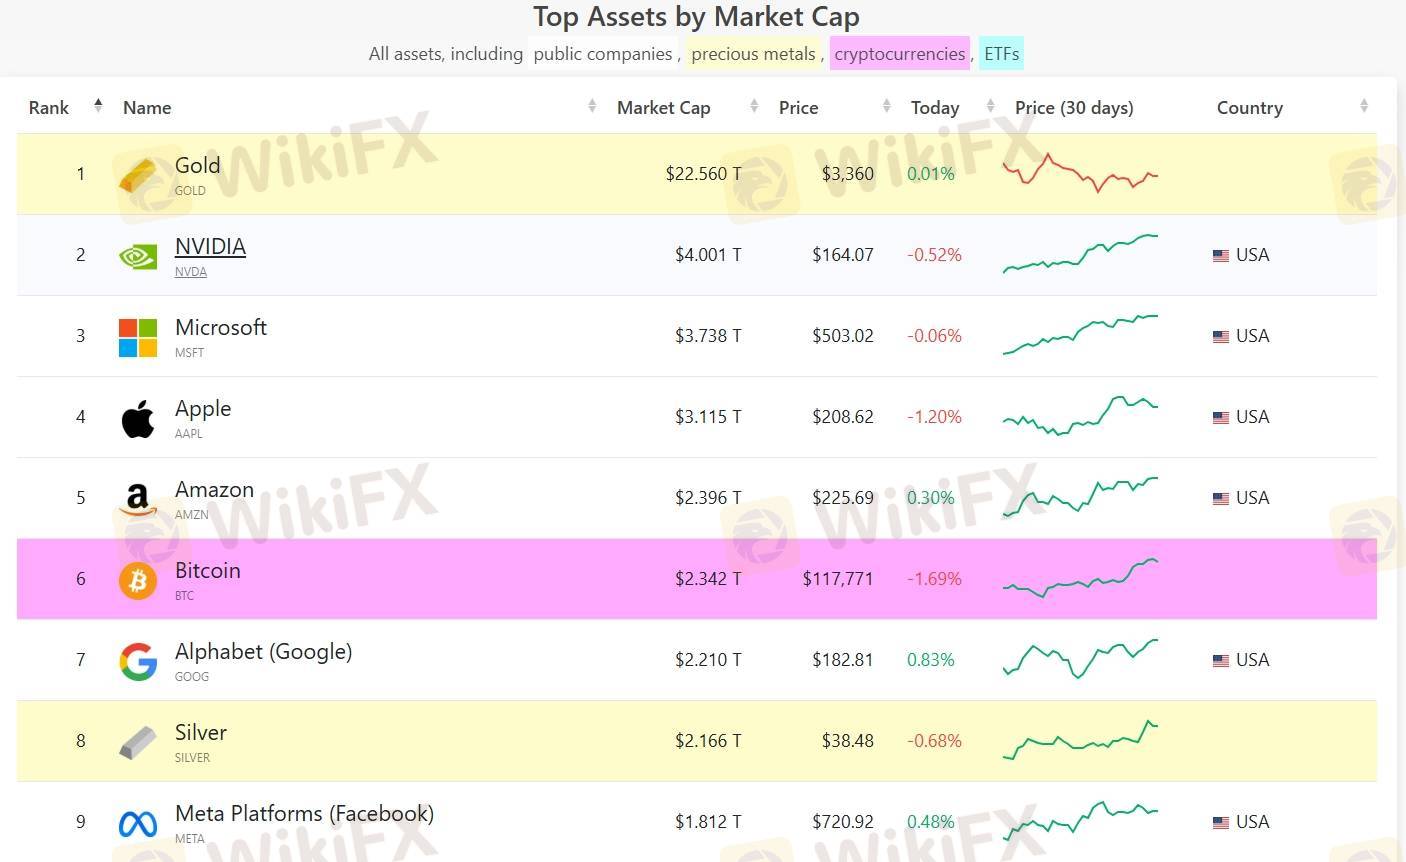Image resolution: width=1406 pixels, height=862 pixels.
Task: Sort by Price column arrows
Action: click(886, 106)
